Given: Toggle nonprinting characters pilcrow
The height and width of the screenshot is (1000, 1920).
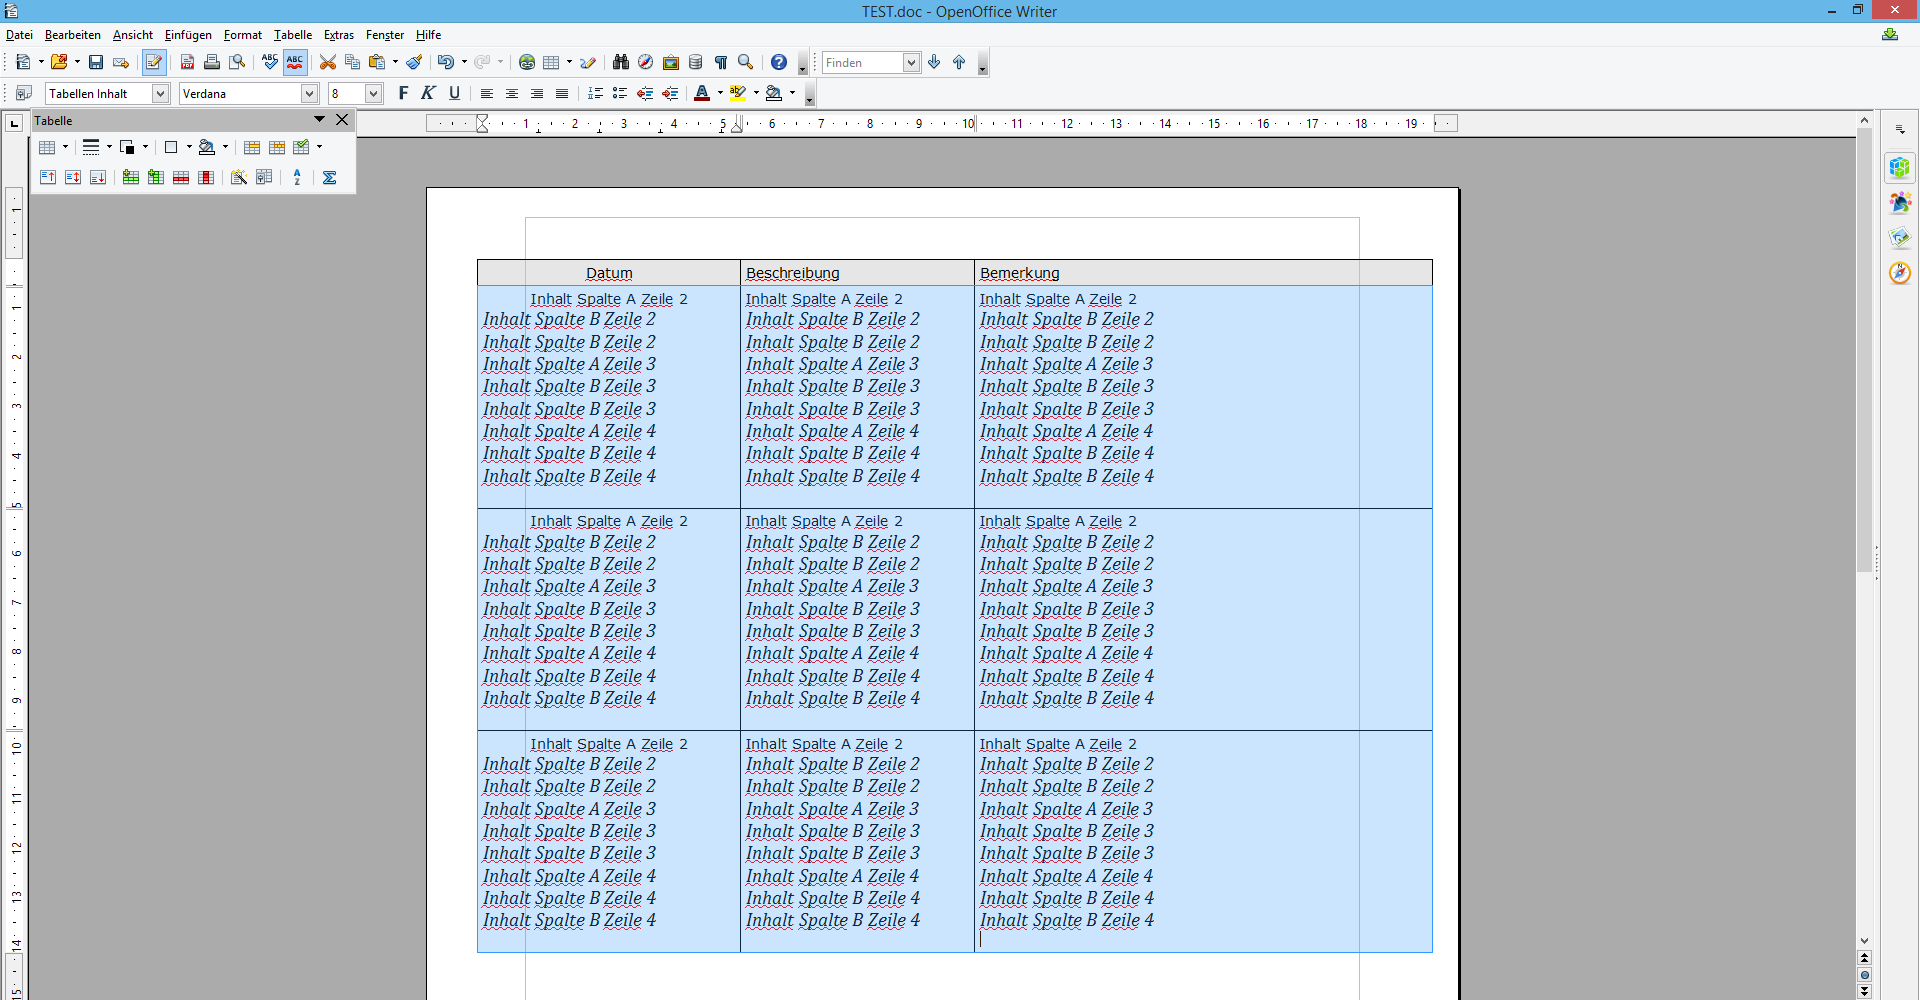Looking at the screenshot, I should coord(720,62).
